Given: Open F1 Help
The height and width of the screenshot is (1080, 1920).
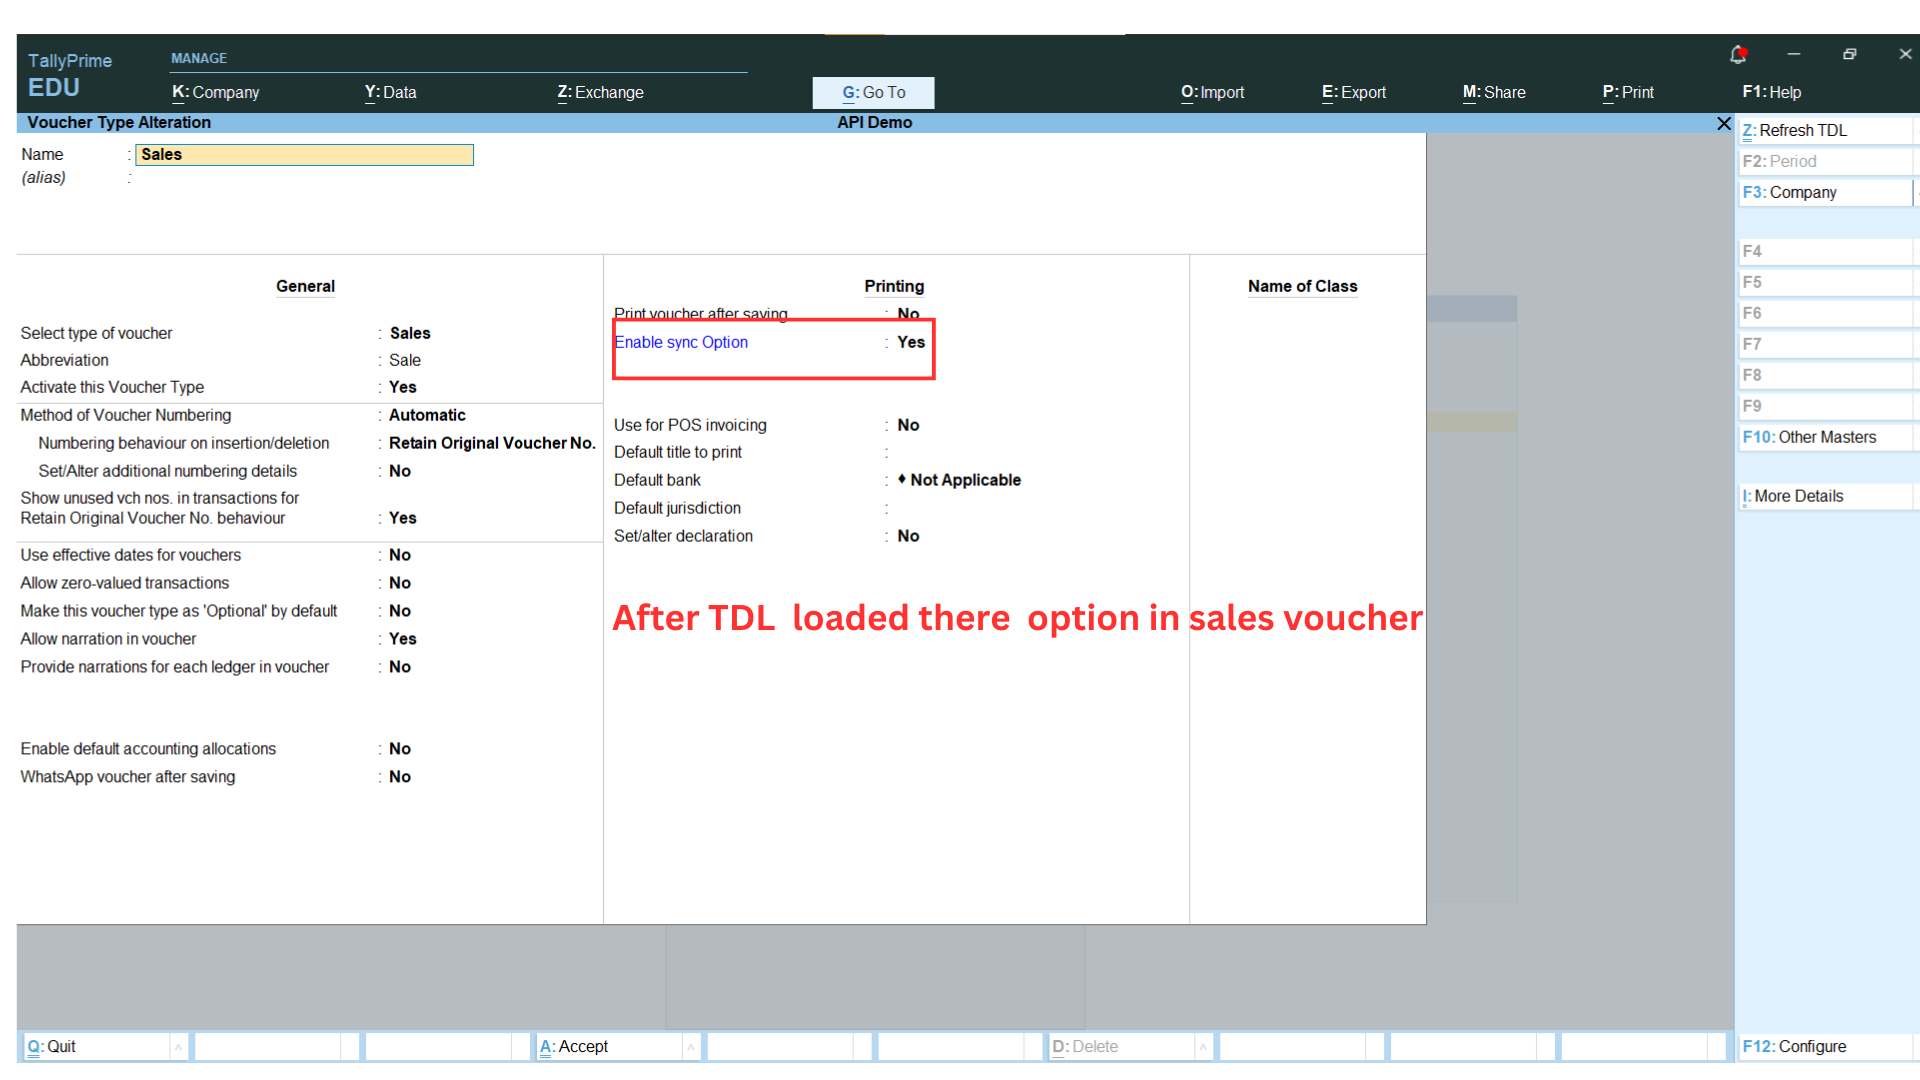Looking at the screenshot, I should click(1771, 92).
